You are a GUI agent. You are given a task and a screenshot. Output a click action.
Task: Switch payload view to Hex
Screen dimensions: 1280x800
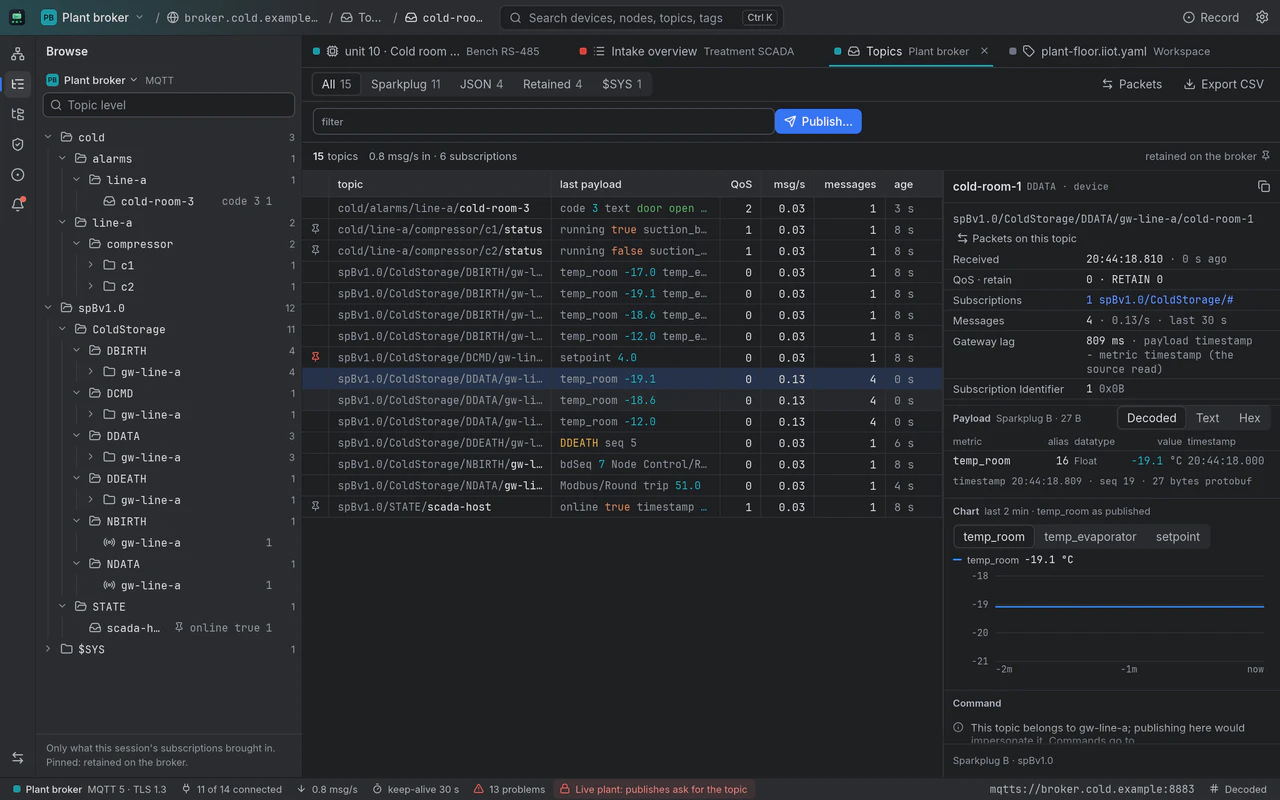(x=1249, y=418)
